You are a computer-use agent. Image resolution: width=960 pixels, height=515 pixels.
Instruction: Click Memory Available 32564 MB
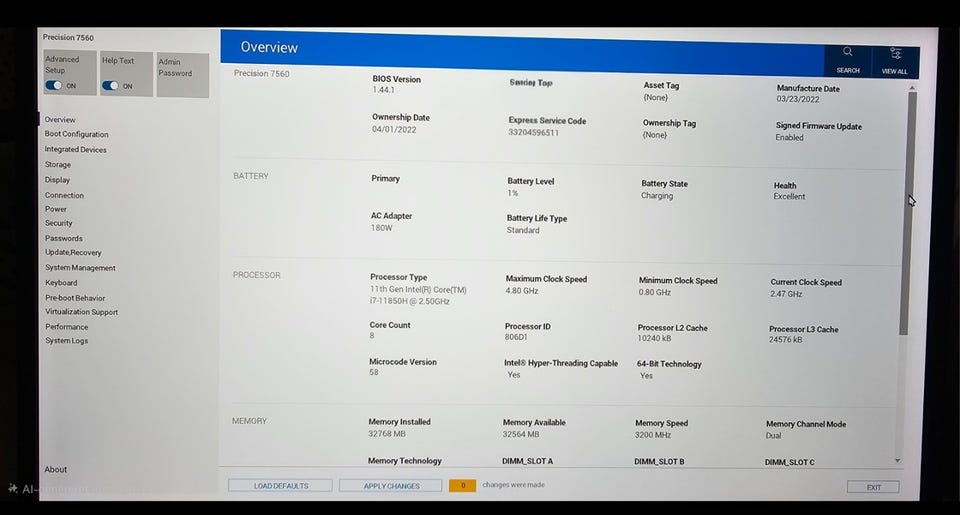pos(521,434)
